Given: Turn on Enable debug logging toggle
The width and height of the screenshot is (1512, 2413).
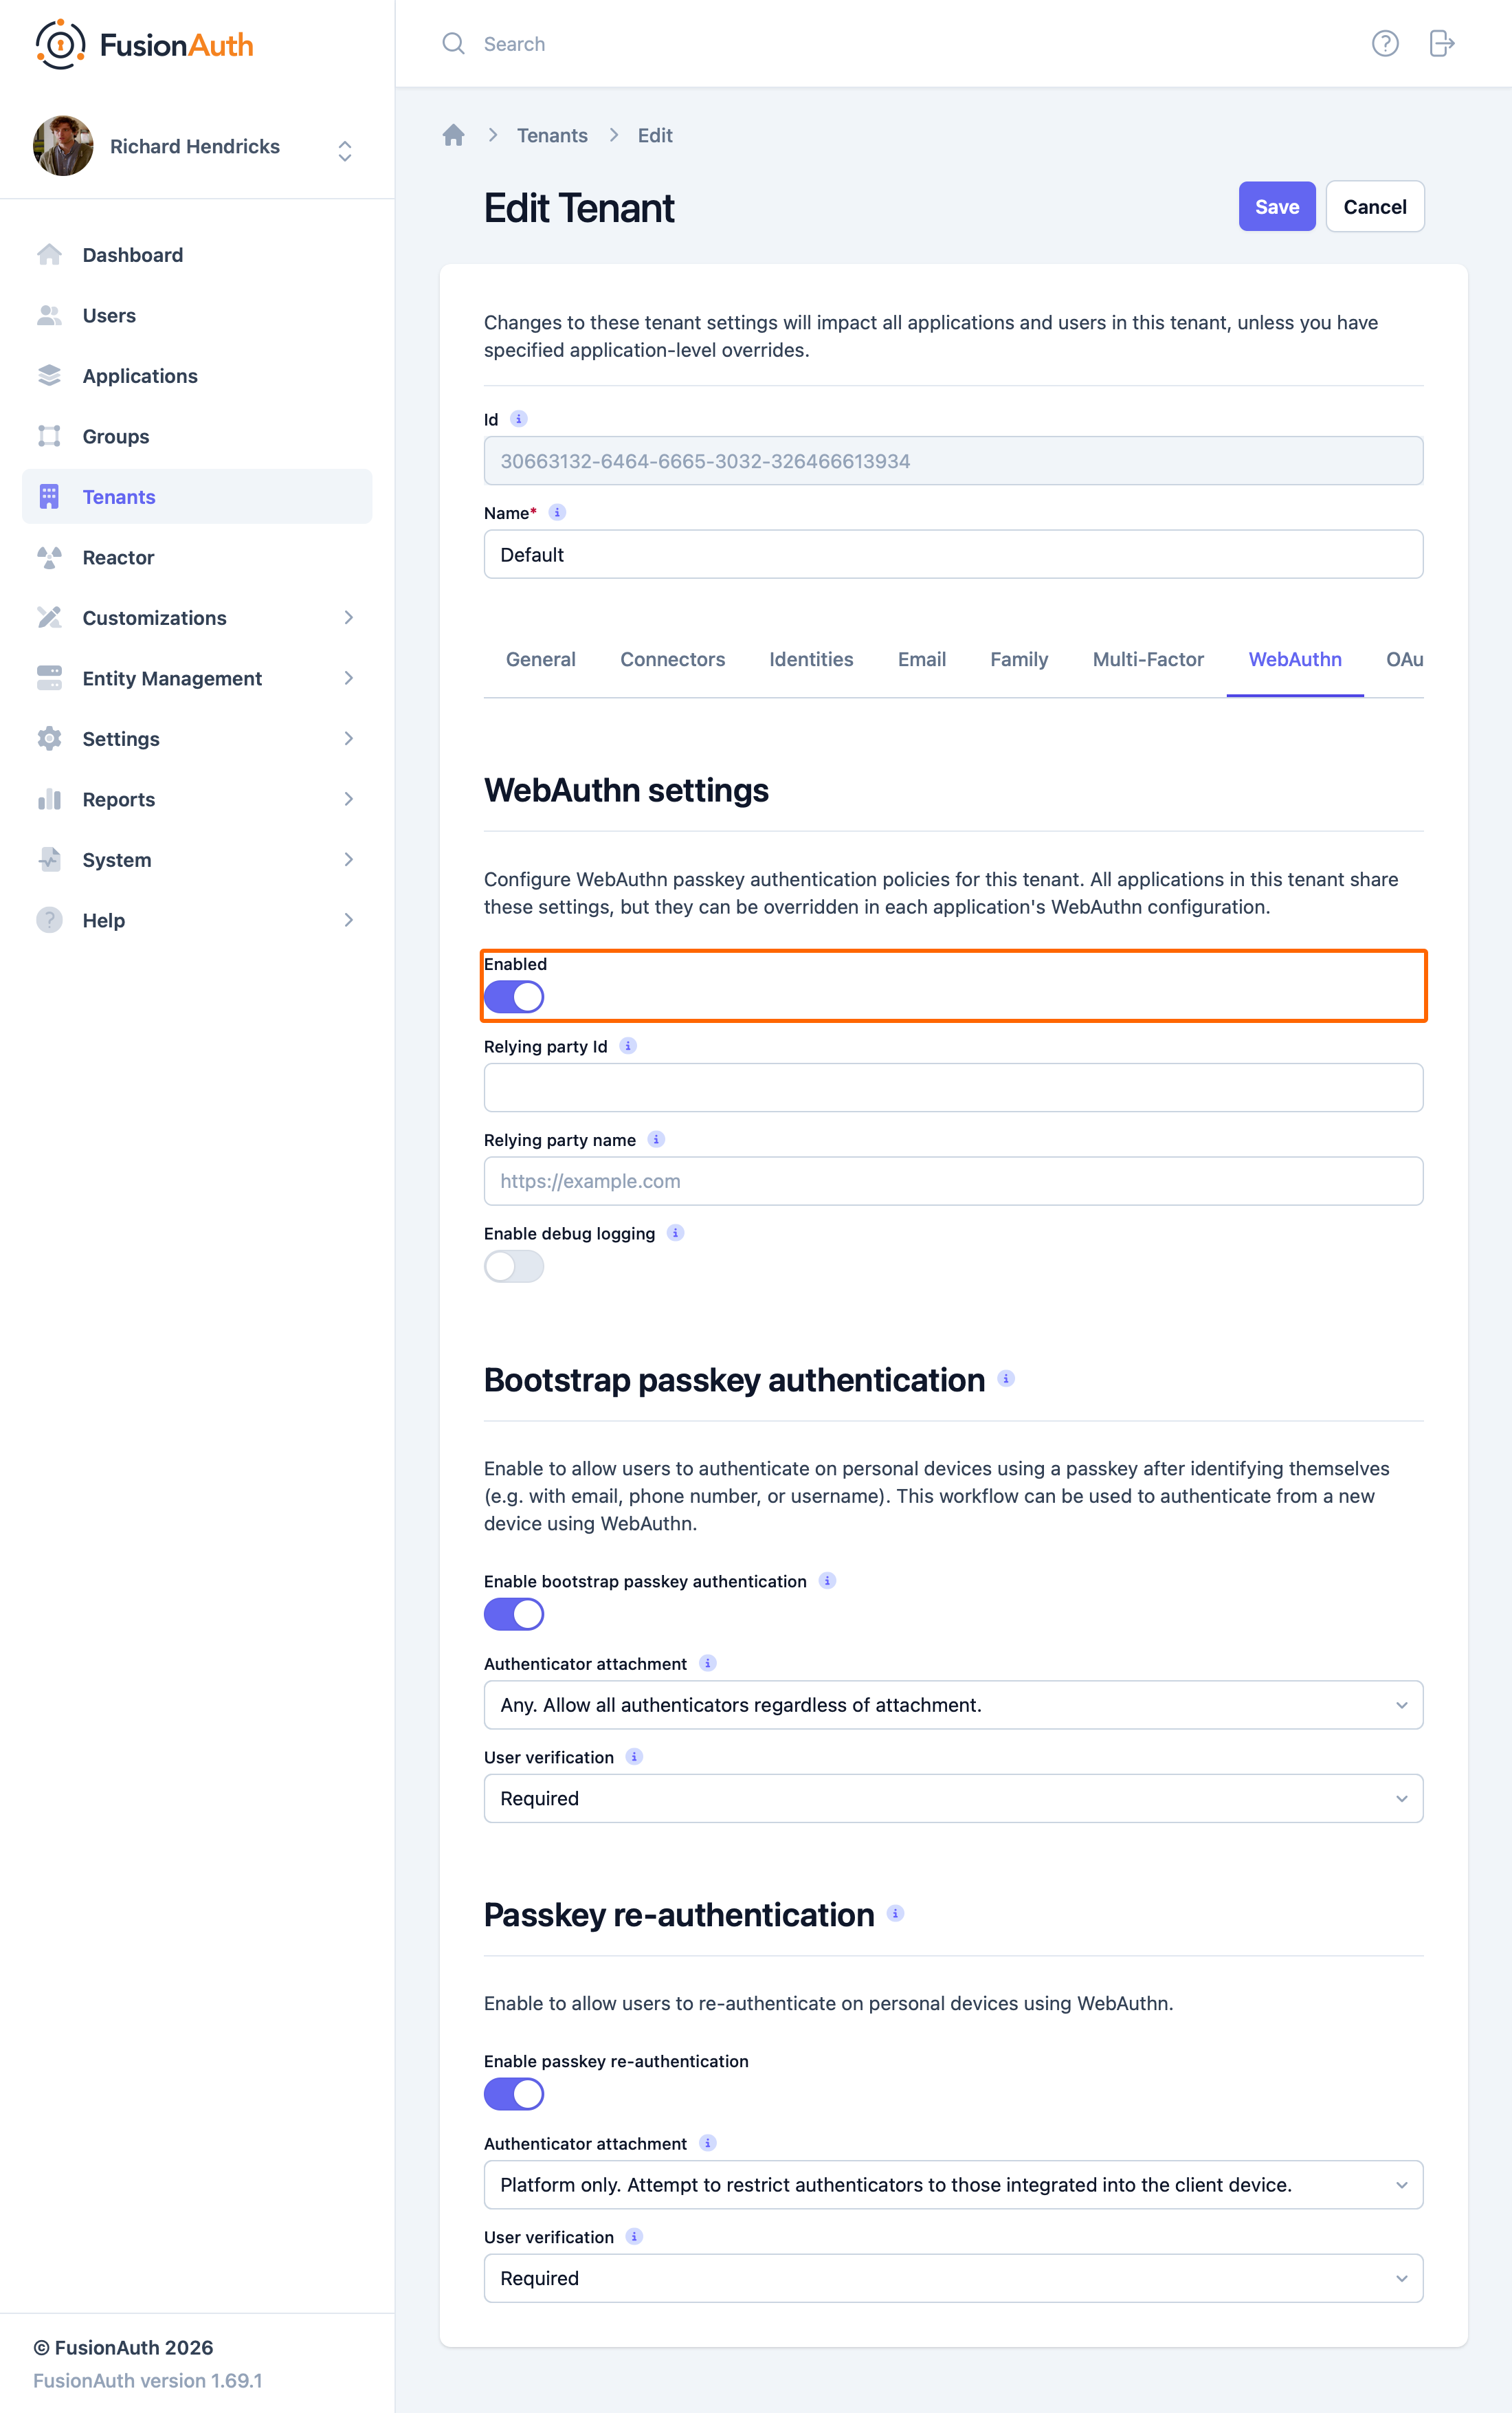Looking at the screenshot, I should pyautogui.click(x=514, y=1266).
